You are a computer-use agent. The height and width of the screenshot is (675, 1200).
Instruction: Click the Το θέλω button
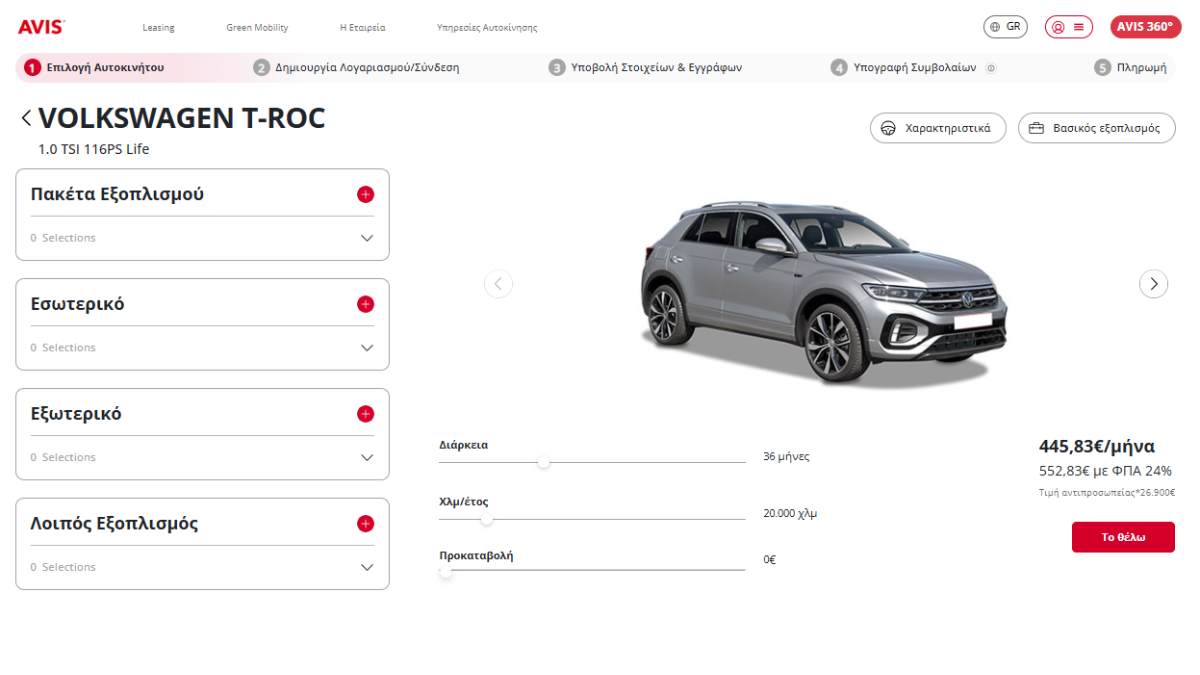pyautogui.click(x=1123, y=537)
